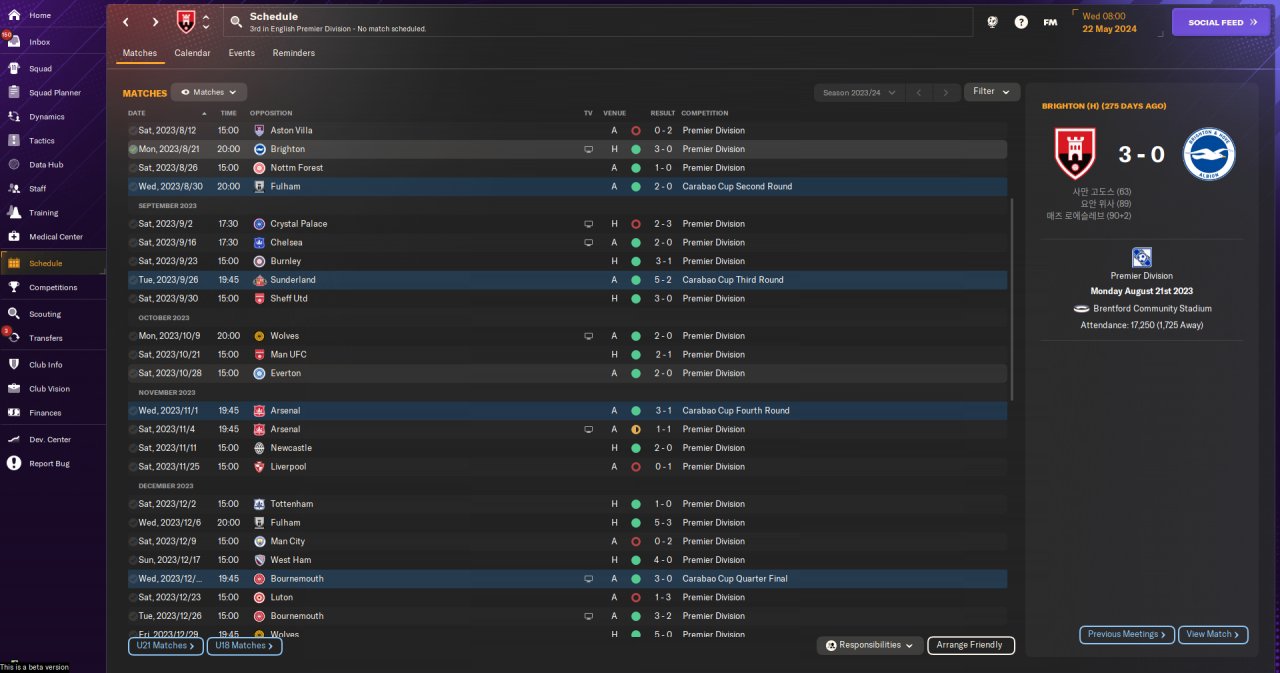The image size is (1280, 673).
Task: Open the Data Hub
Action: click(x=46, y=165)
